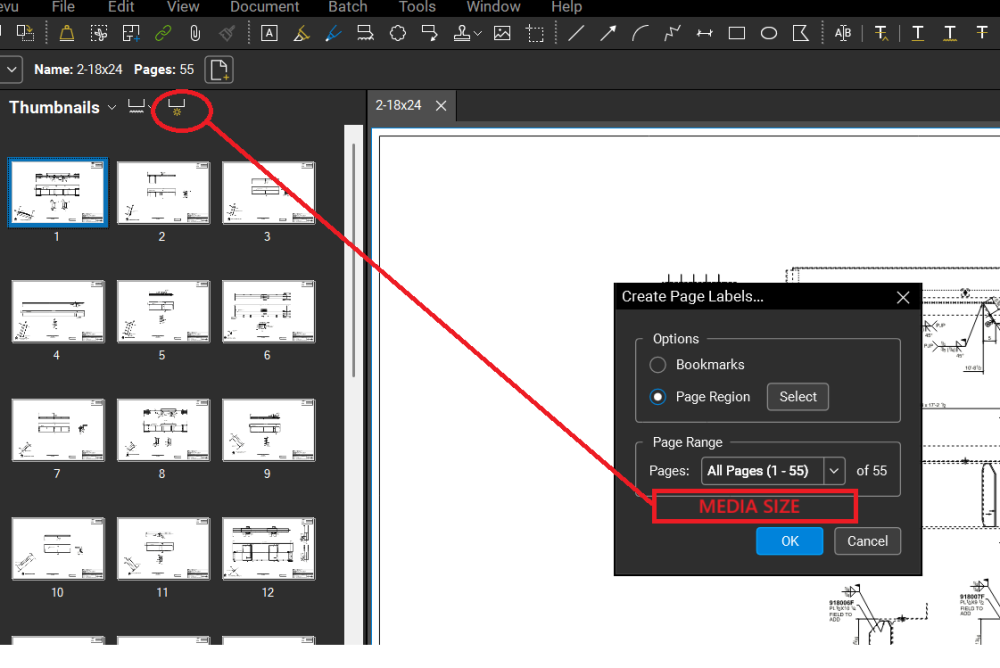
Task: Select the blue Pen tool
Action: [x=333, y=33]
